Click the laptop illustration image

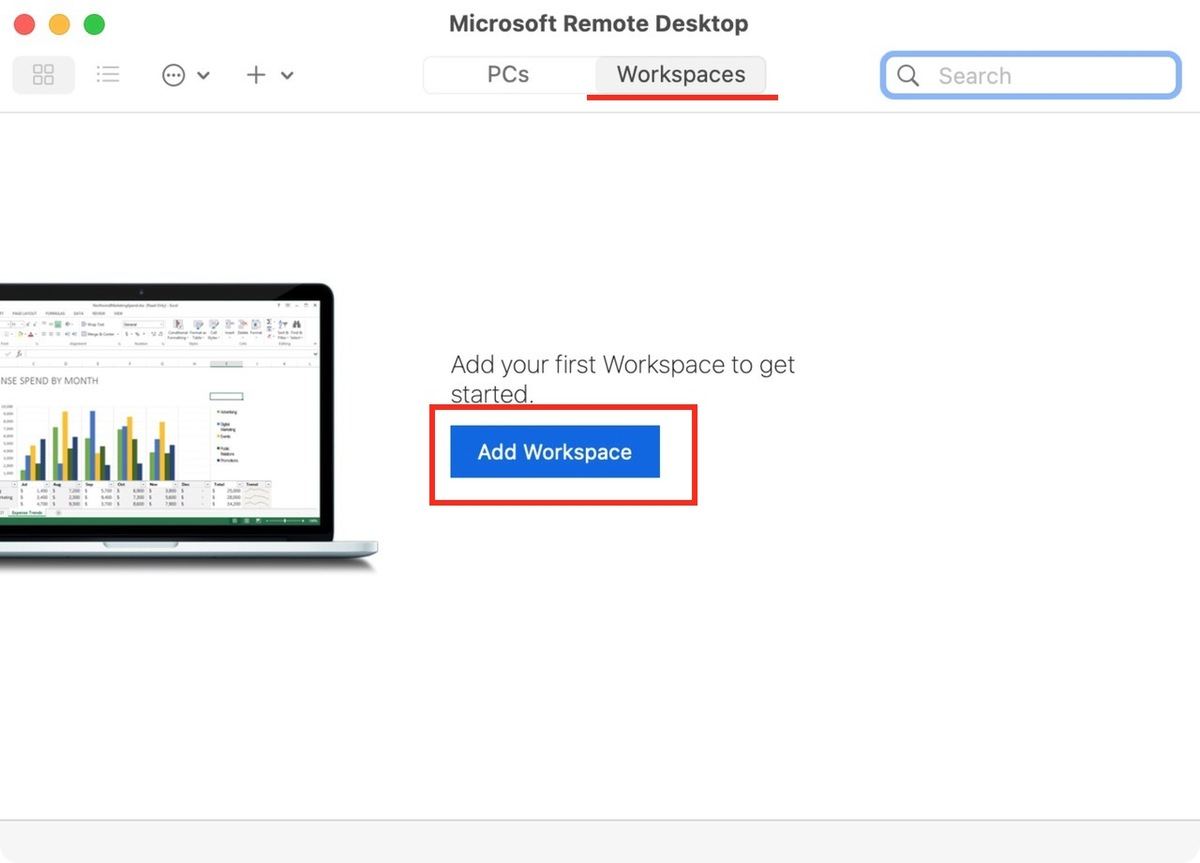[189, 427]
